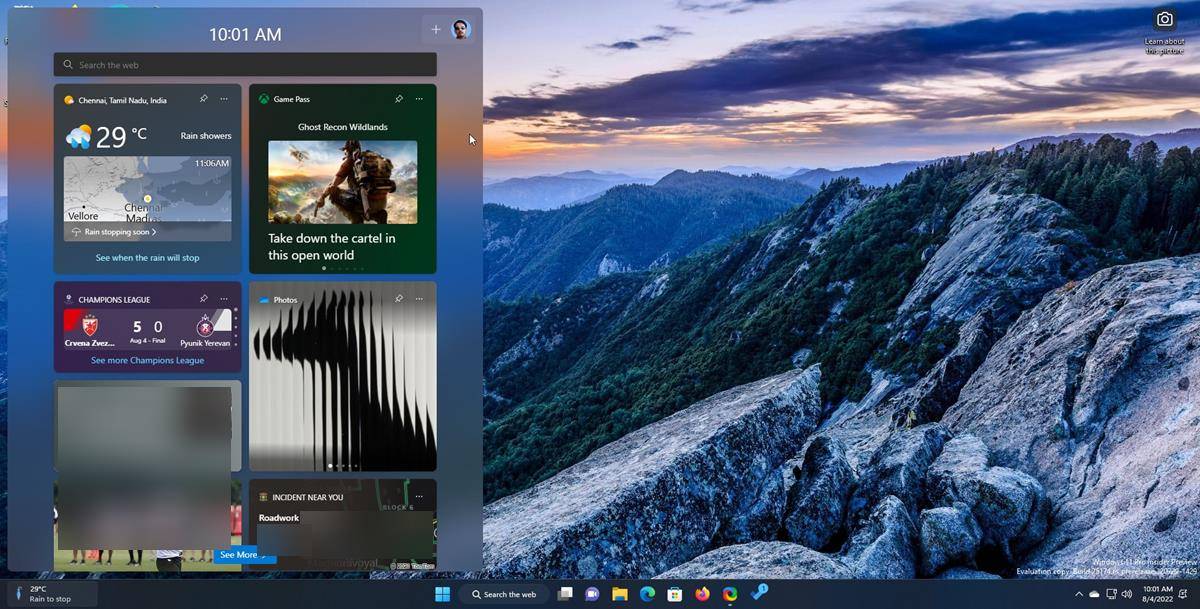Image resolution: width=1200 pixels, height=609 pixels.
Task: Click the Incident Near You warning icon
Action: [x=261, y=497]
